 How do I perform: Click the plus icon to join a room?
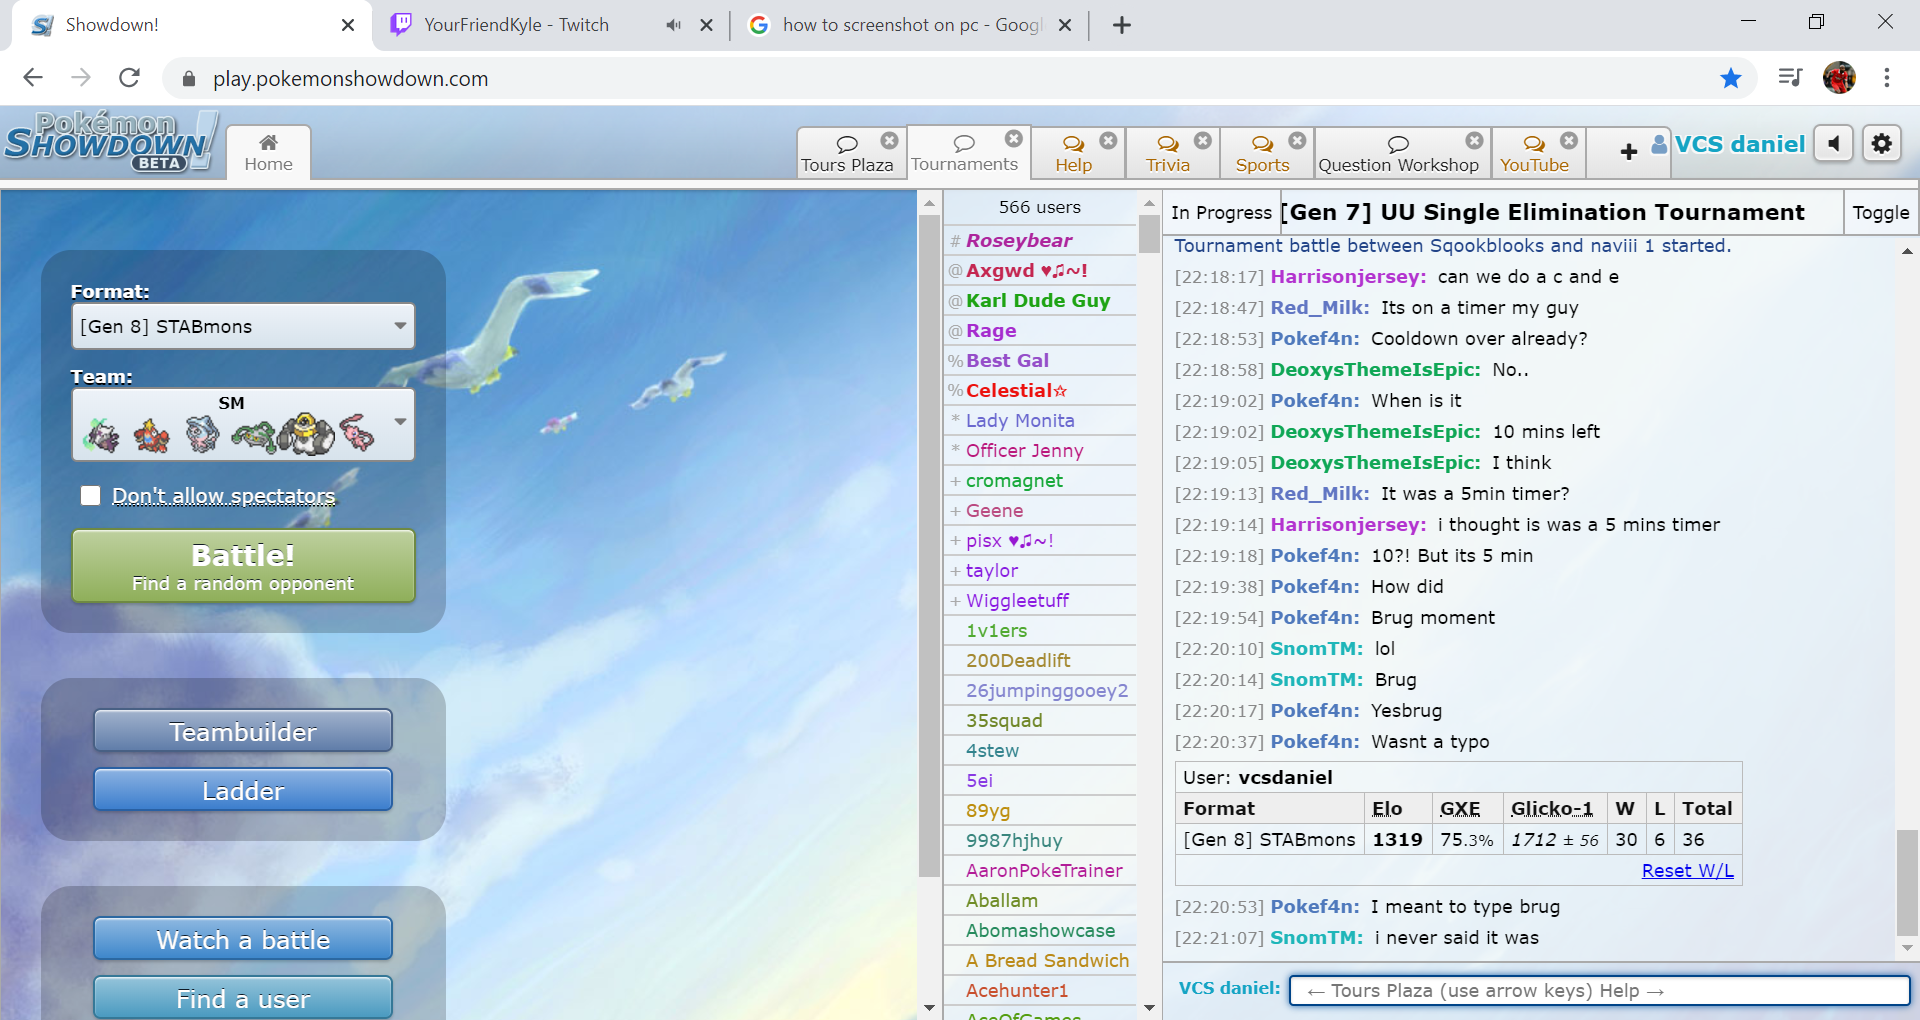coord(1628,152)
